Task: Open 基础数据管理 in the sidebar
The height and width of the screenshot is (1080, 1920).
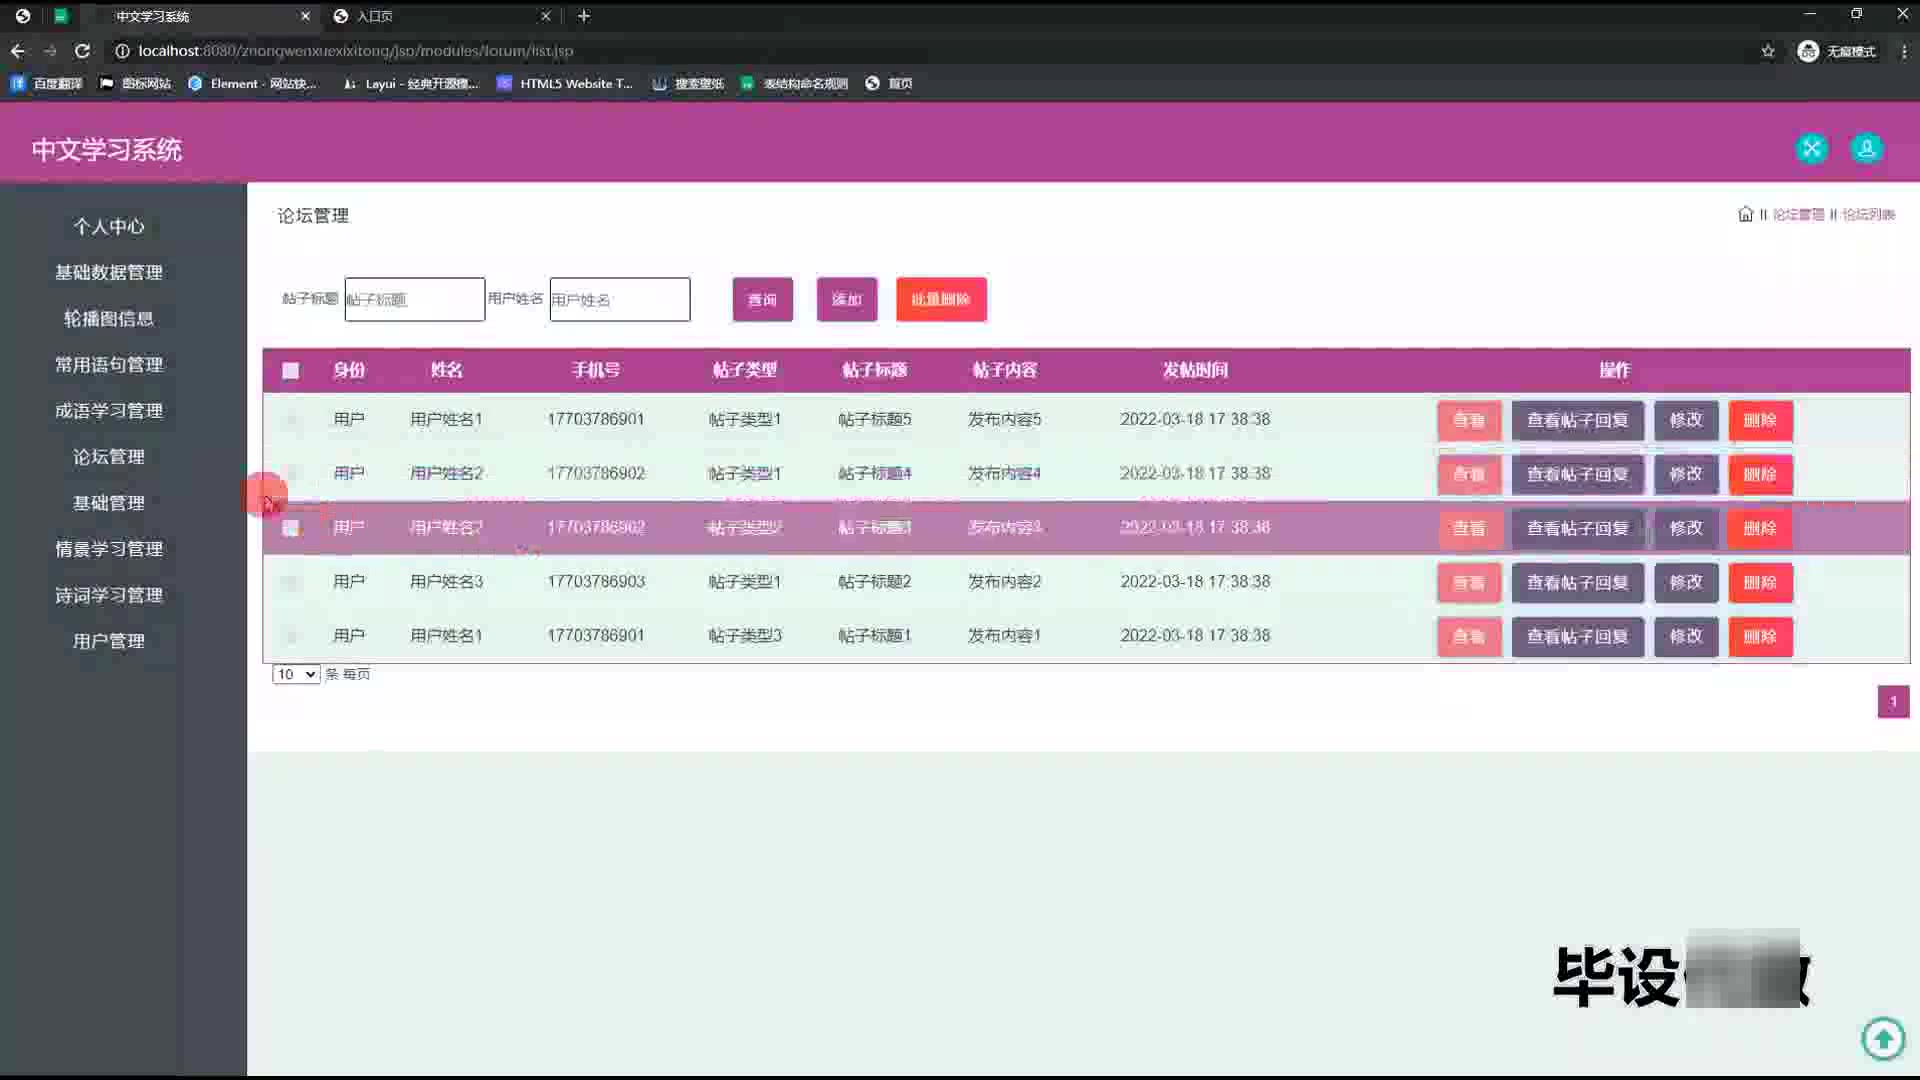Action: 108,273
